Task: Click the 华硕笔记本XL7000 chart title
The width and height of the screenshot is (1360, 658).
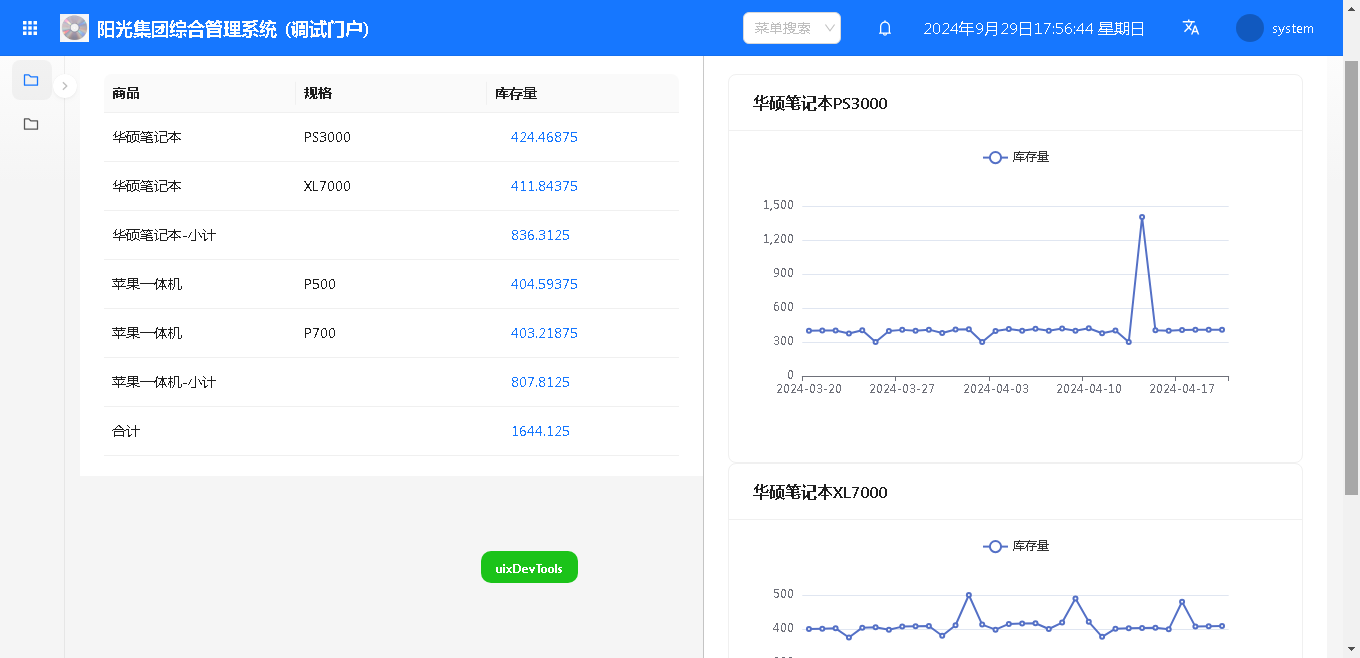Action: (820, 492)
